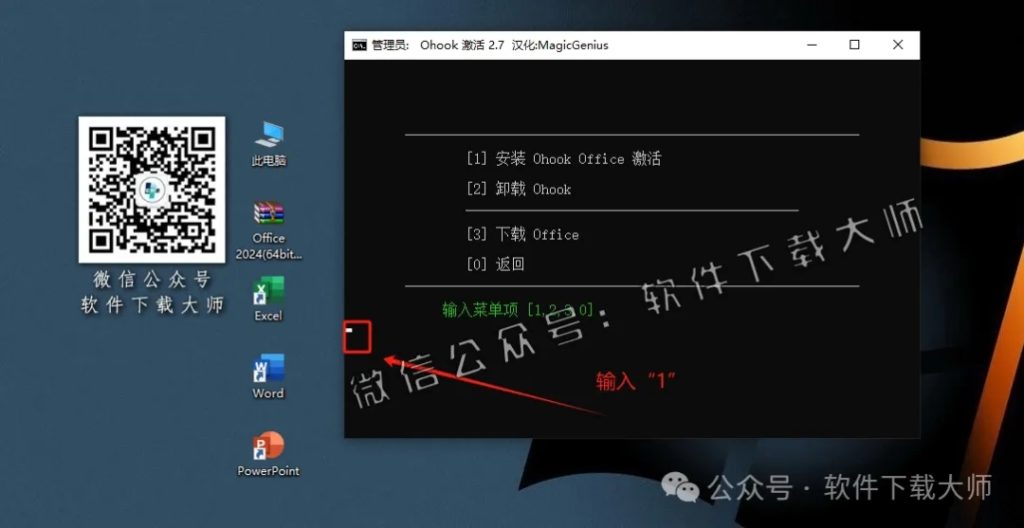Click the green '输入菜单项' prompt text
Screen dimensions: 1024x528
[x=518, y=310]
